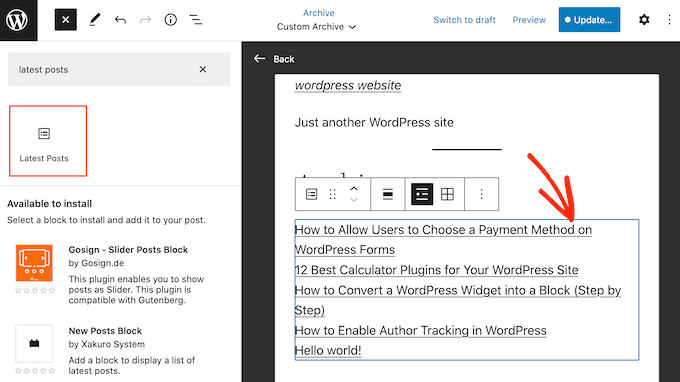
Task: Click New Posts Block star rating
Action: coord(35,371)
